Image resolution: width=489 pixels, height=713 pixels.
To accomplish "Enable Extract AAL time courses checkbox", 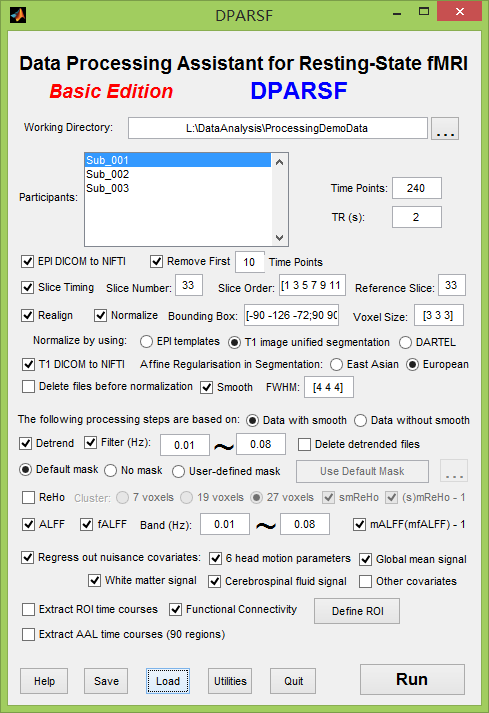I will point(29,634).
